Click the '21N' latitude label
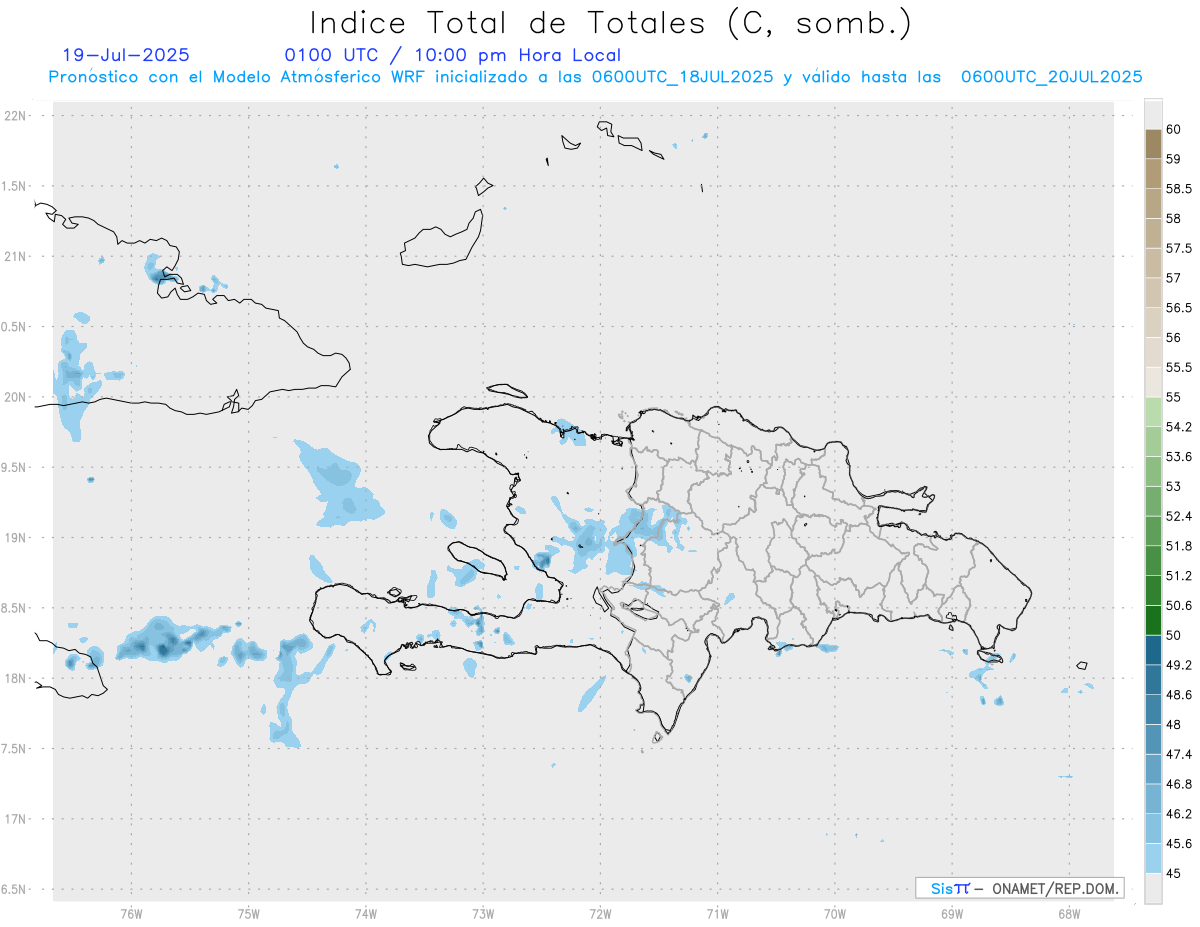 [x=16, y=257]
